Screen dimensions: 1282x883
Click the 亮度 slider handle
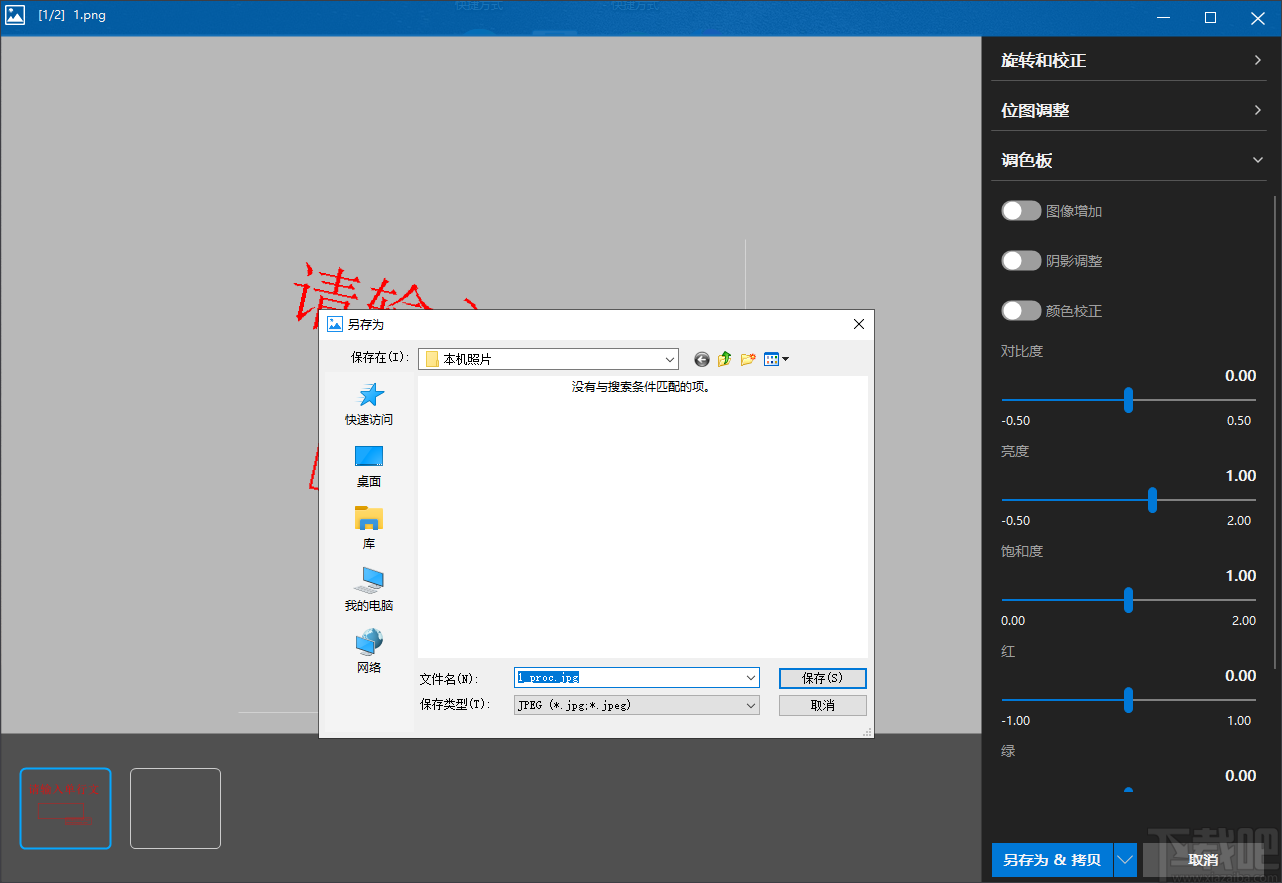tap(1152, 500)
